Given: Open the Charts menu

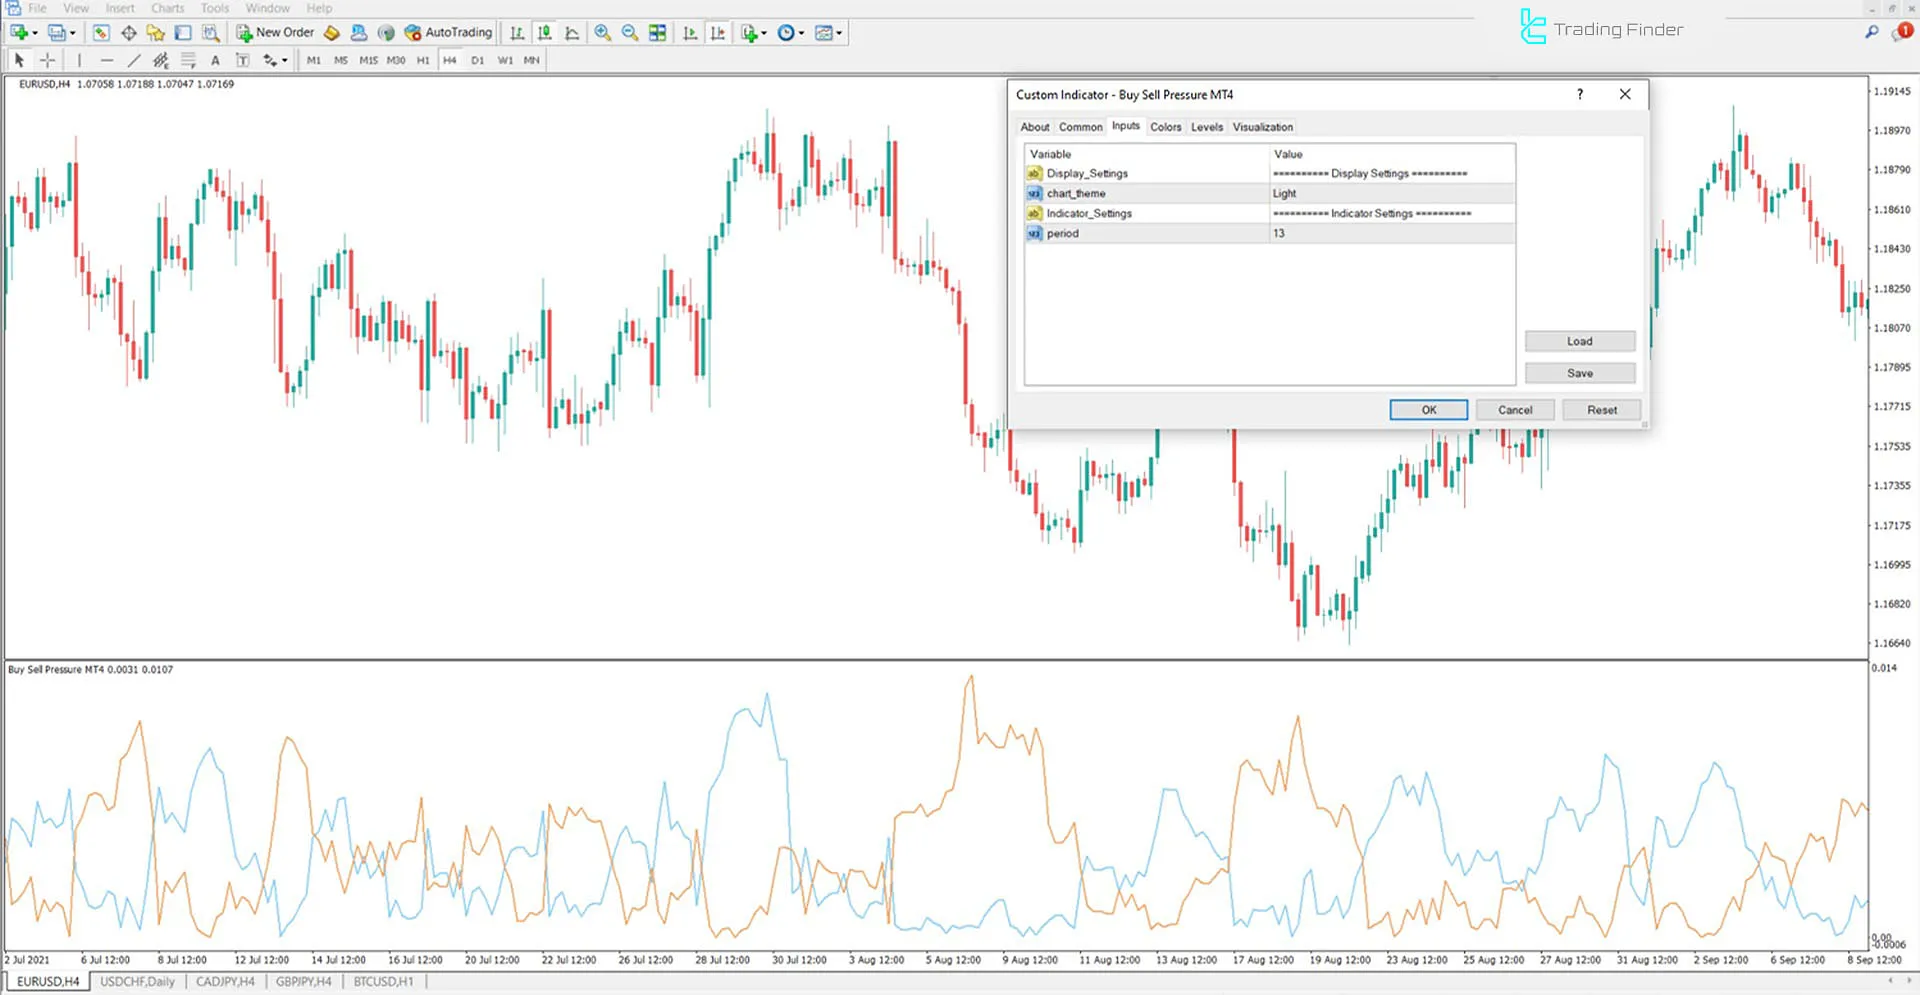Looking at the screenshot, I should tap(167, 8).
